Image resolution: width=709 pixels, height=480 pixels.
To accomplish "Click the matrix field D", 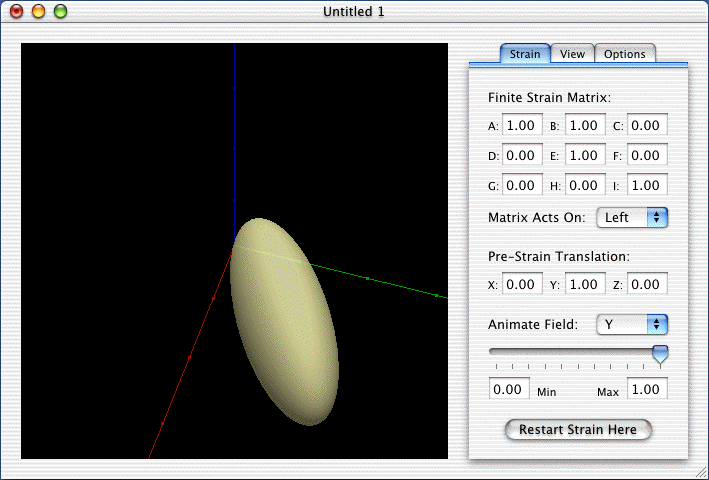I will tap(522, 155).
